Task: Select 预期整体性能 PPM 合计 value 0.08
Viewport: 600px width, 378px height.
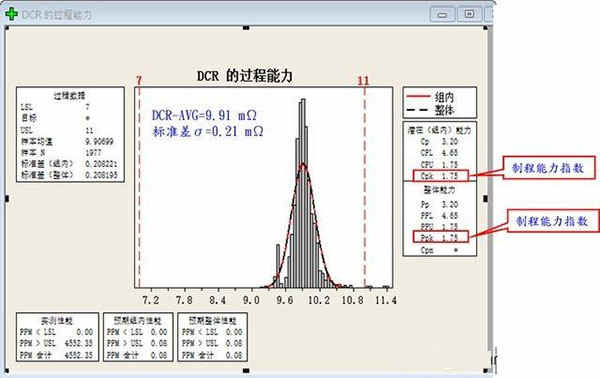Action: [x=234, y=355]
